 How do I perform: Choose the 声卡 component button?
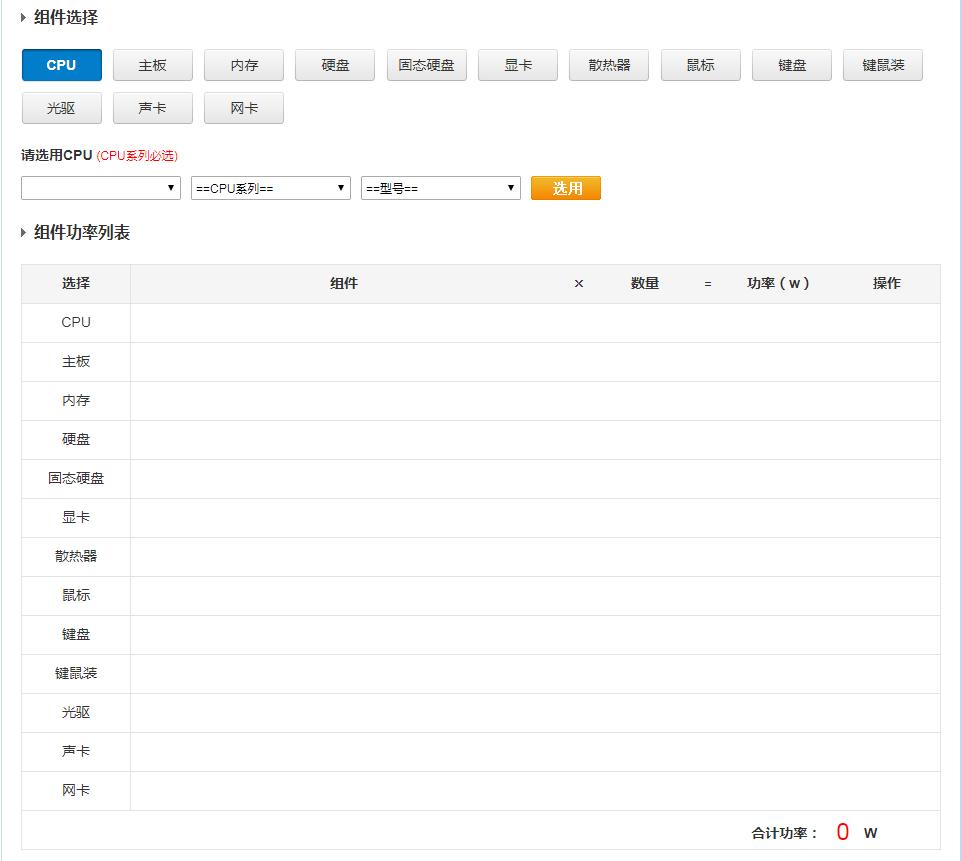(152, 108)
